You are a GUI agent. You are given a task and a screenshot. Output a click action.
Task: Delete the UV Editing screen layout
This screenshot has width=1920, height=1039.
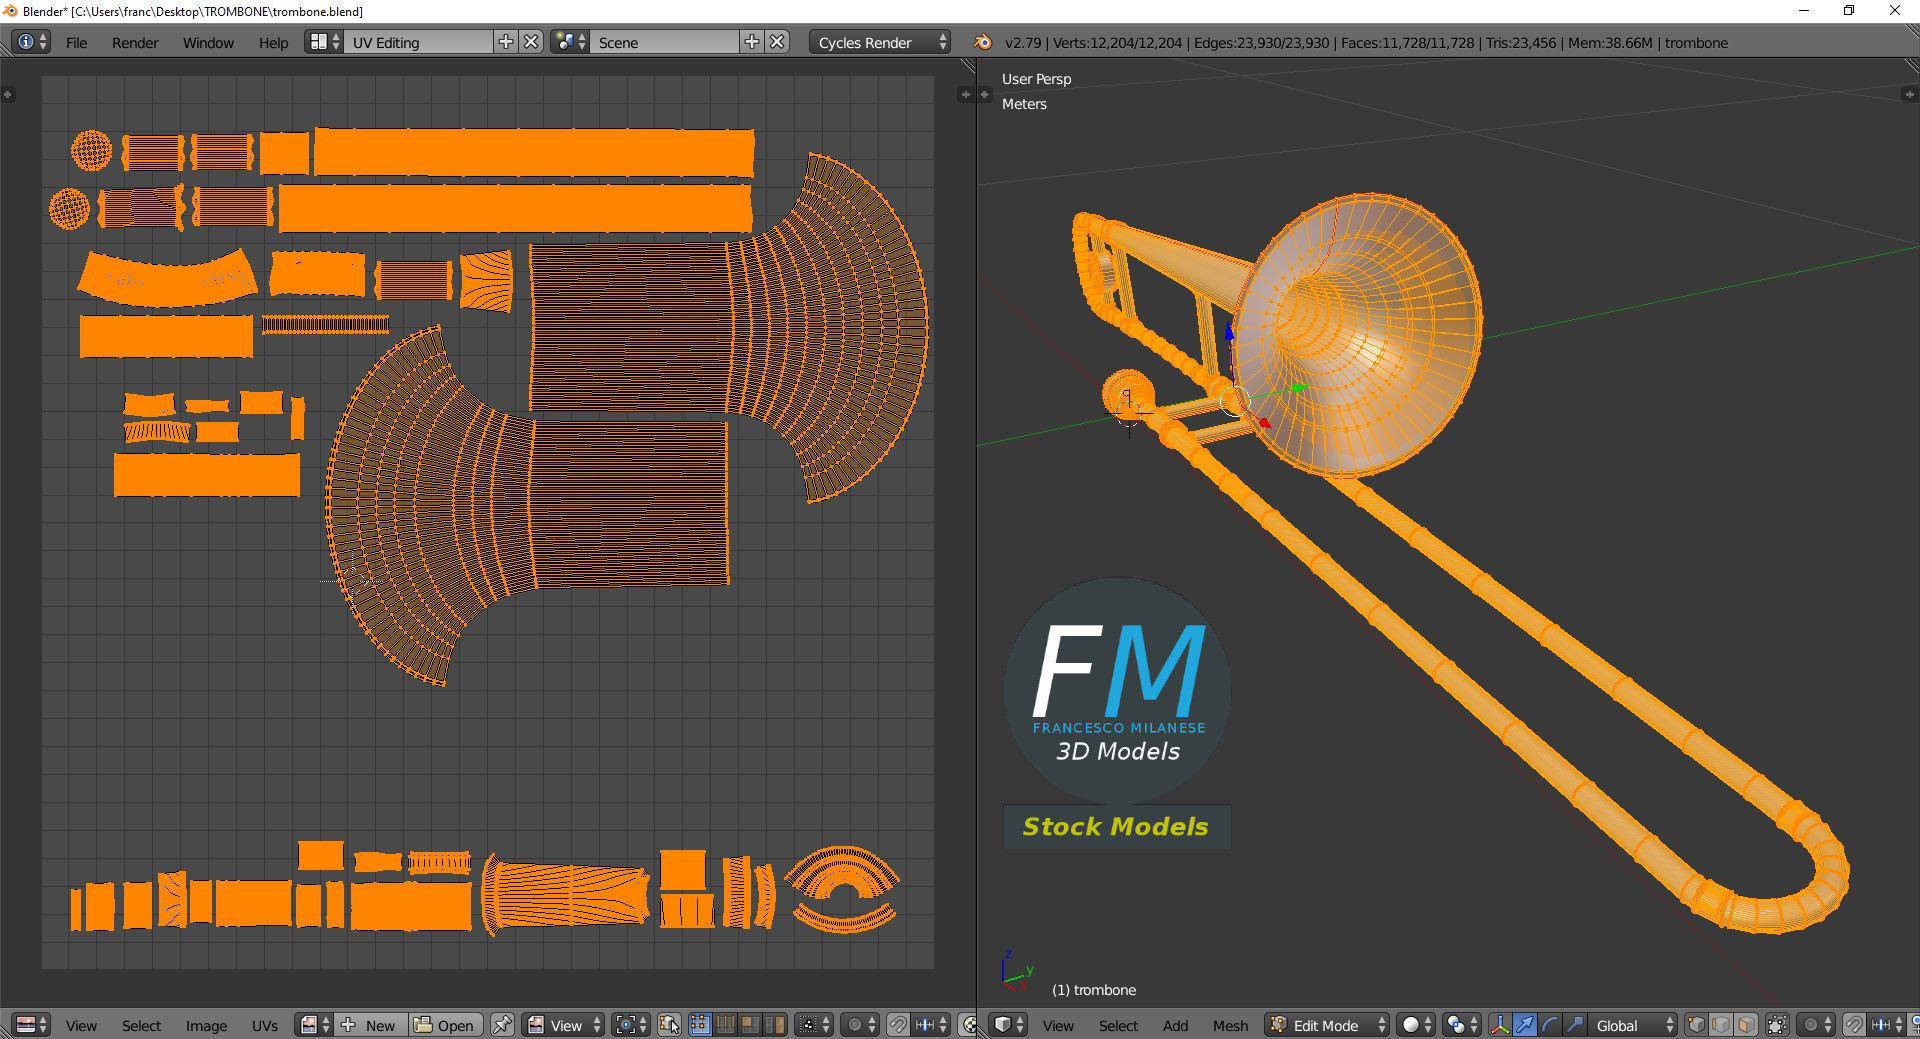point(532,42)
